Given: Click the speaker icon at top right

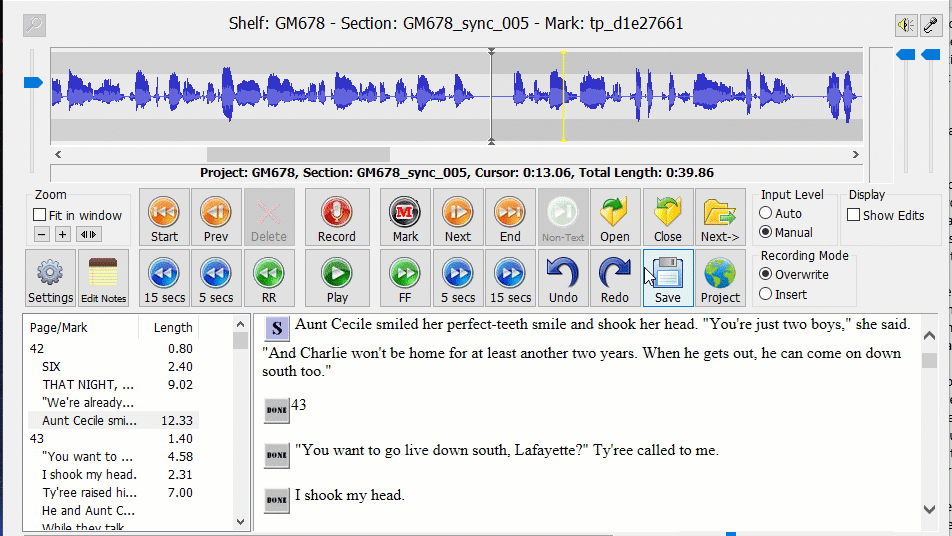Looking at the screenshot, I should point(906,25).
